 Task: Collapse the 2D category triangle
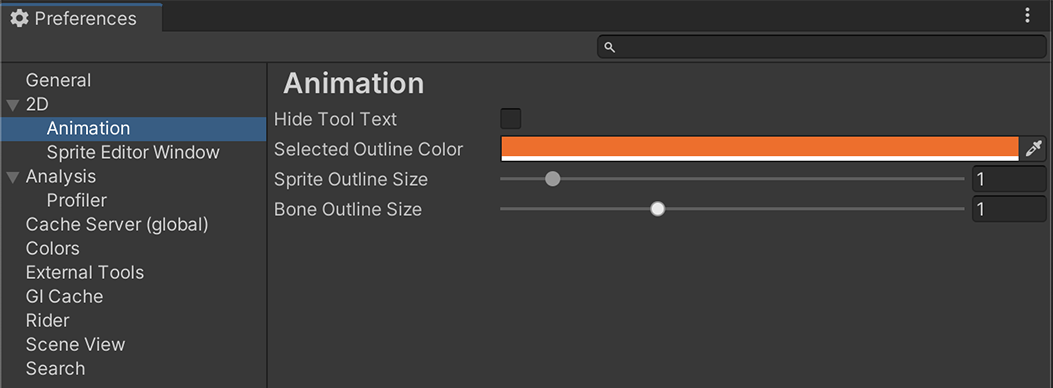click(x=13, y=105)
